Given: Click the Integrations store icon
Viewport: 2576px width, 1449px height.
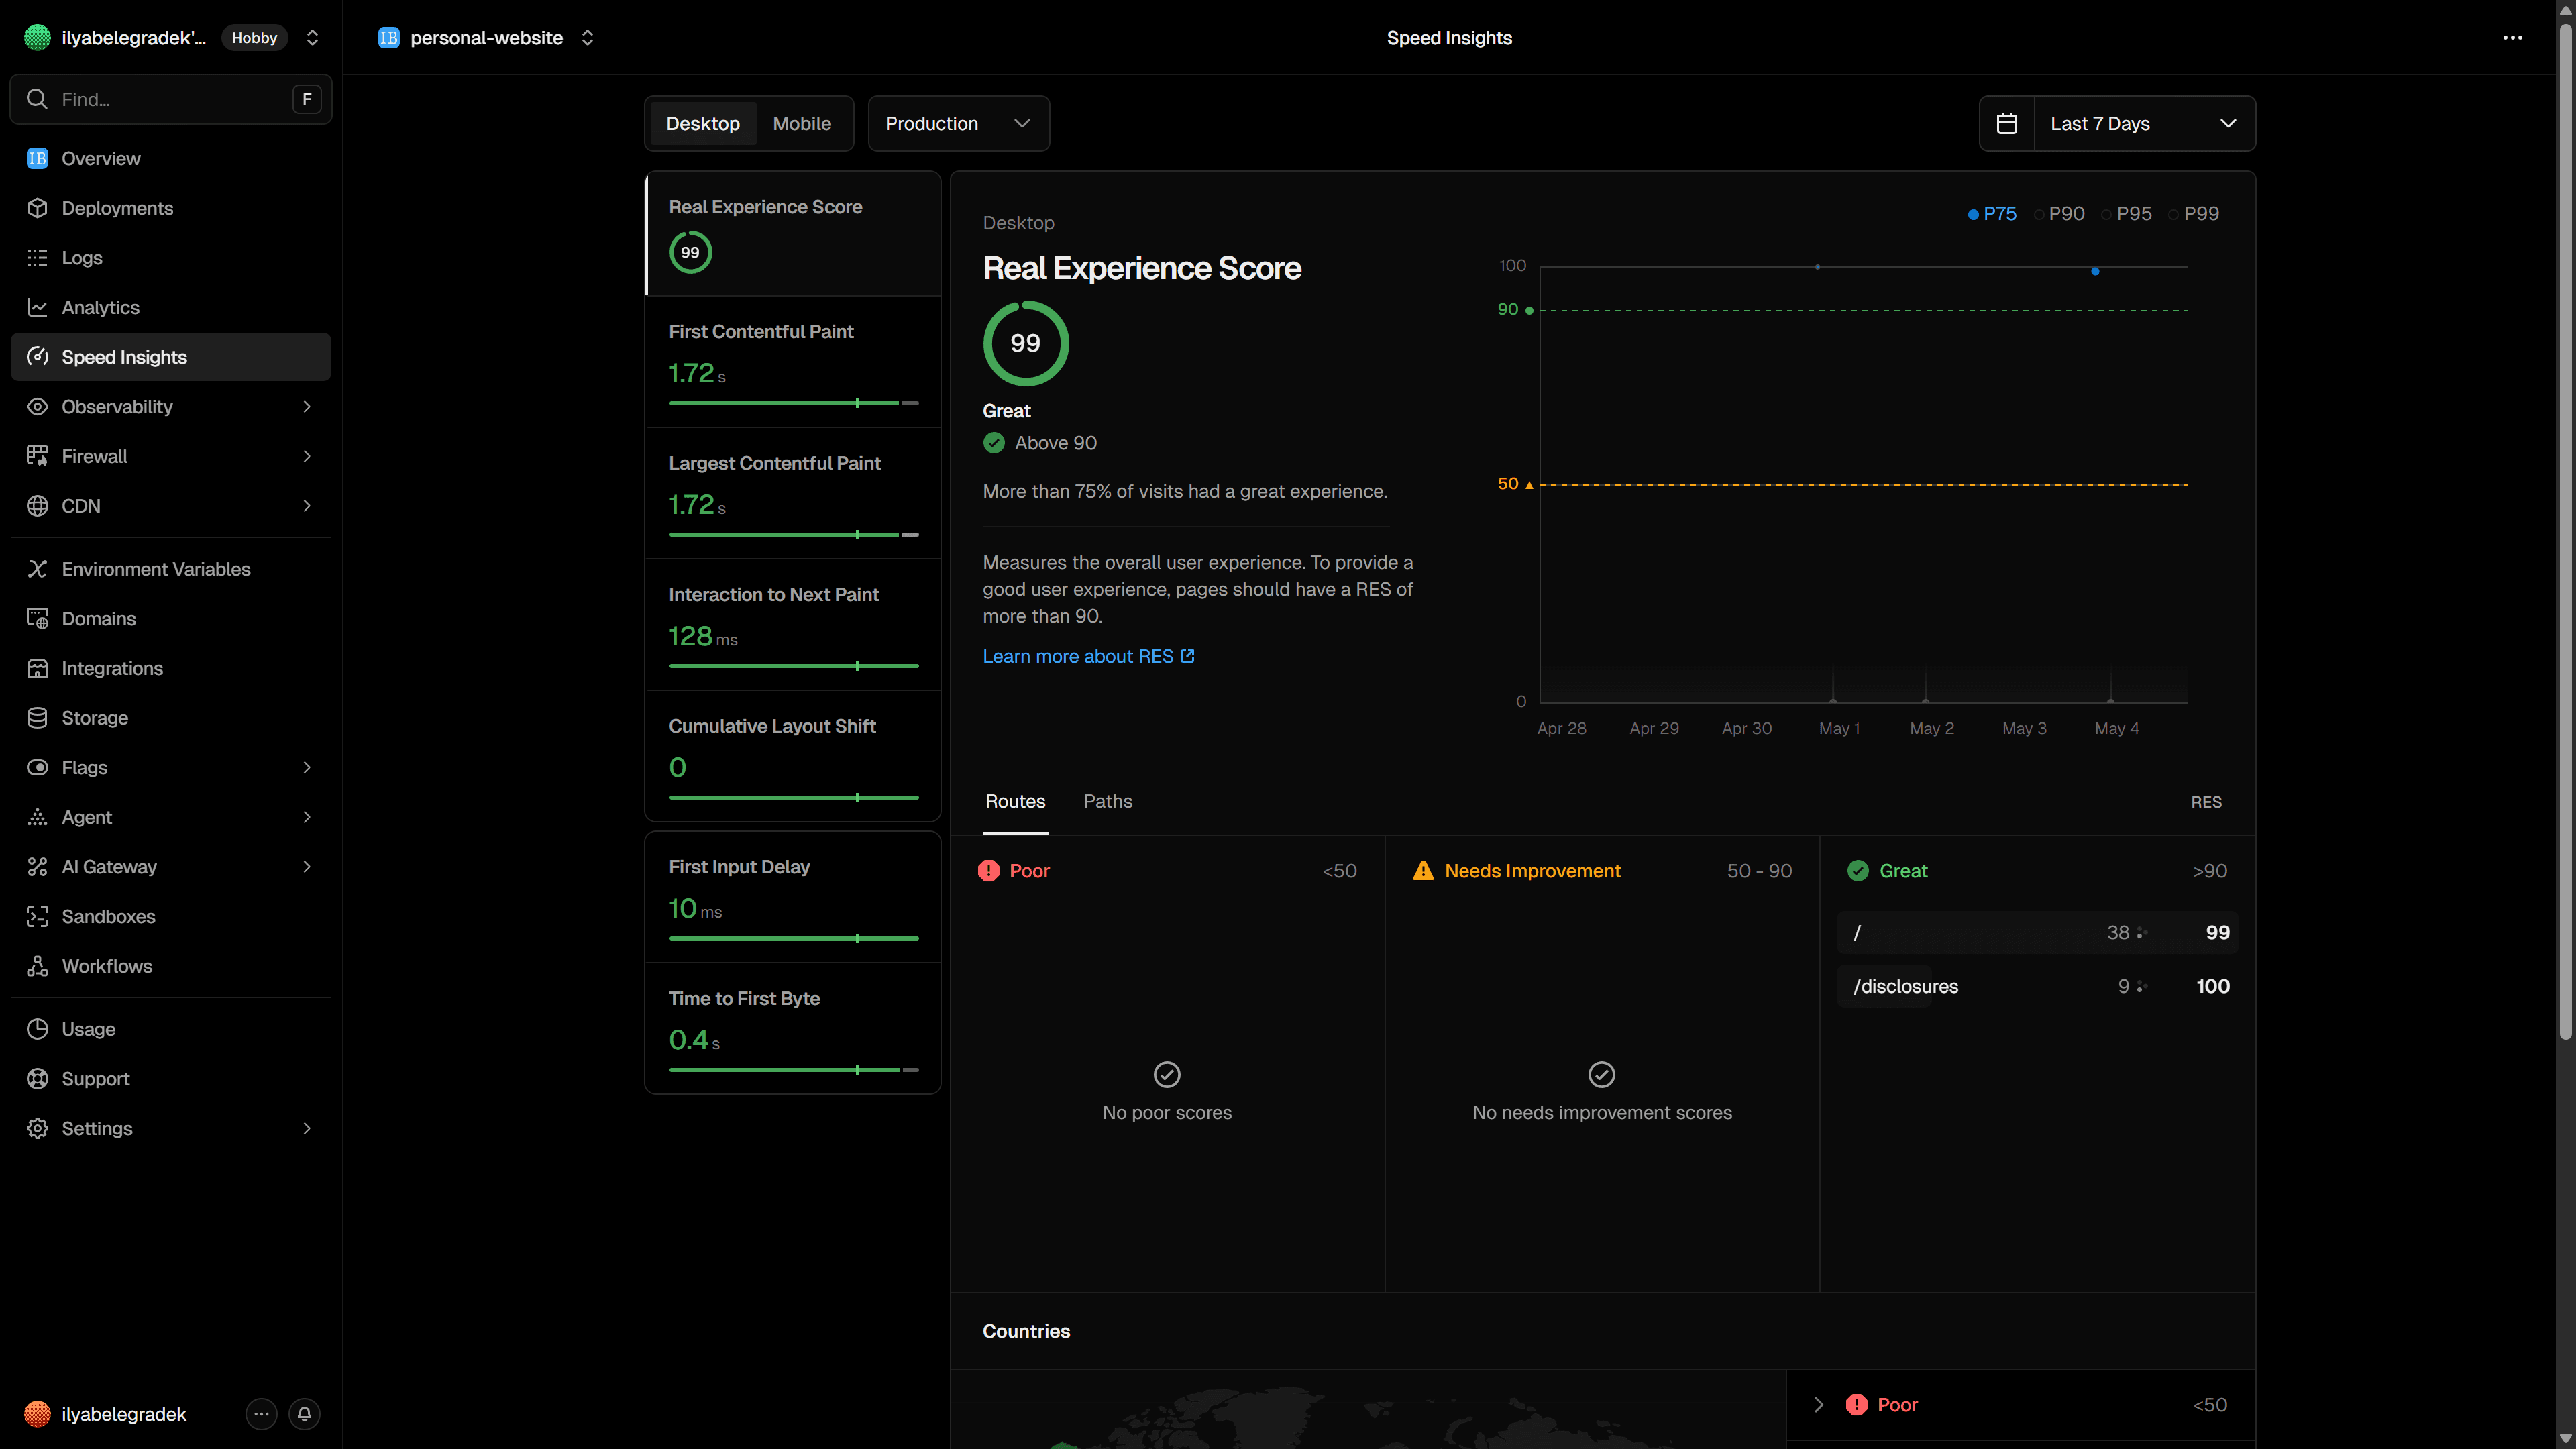Looking at the screenshot, I should [37, 668].
